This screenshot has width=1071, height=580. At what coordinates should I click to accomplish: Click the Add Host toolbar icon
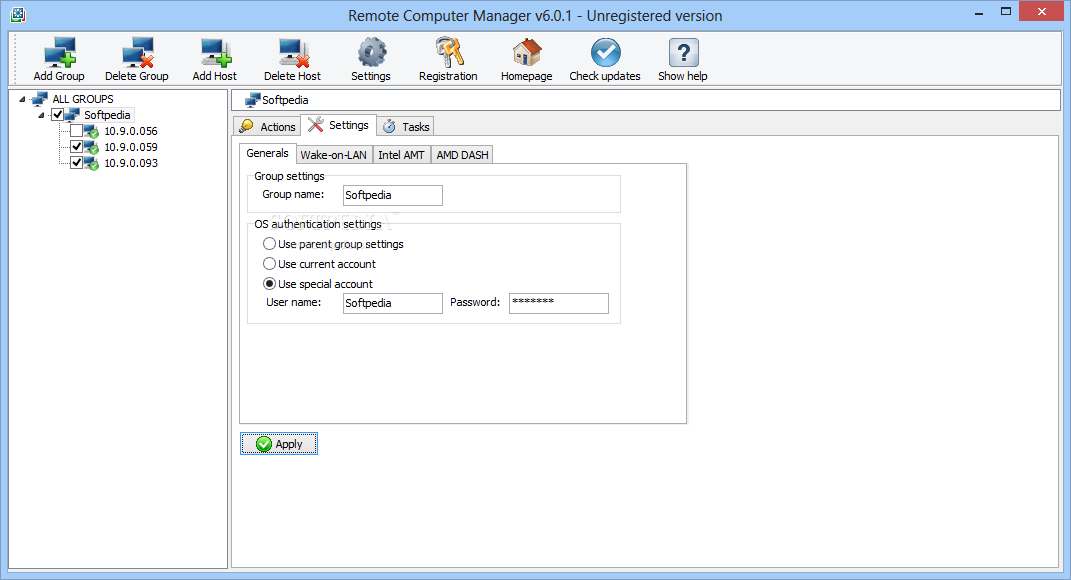[215, 53]
